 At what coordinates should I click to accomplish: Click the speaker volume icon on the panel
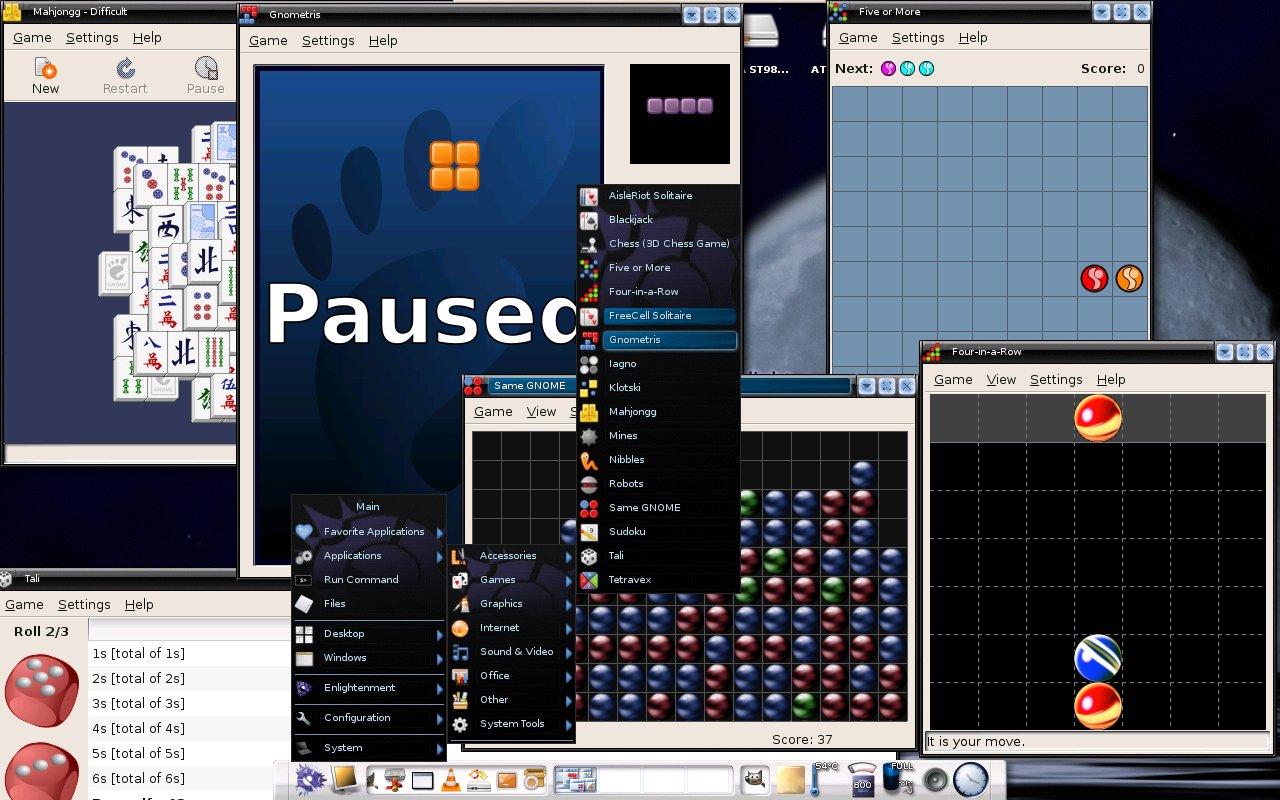pos(936,779)
